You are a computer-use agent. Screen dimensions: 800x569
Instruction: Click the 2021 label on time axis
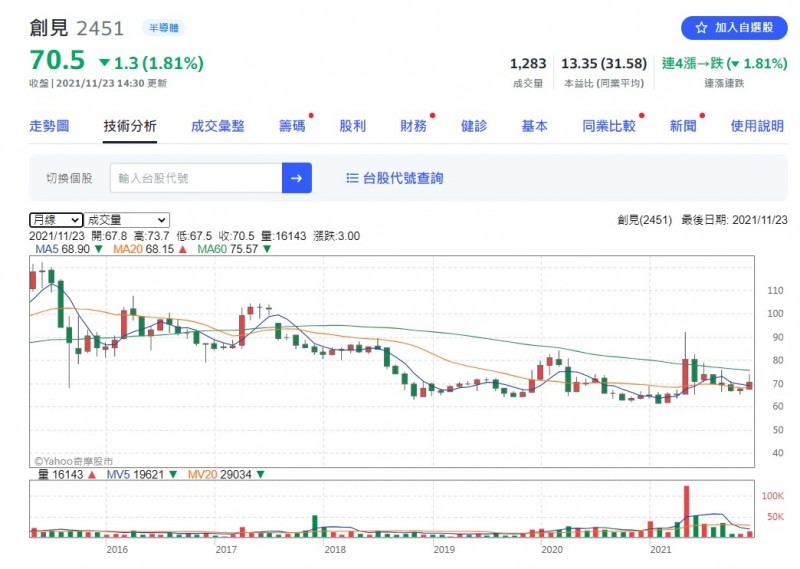coord(660,550)
